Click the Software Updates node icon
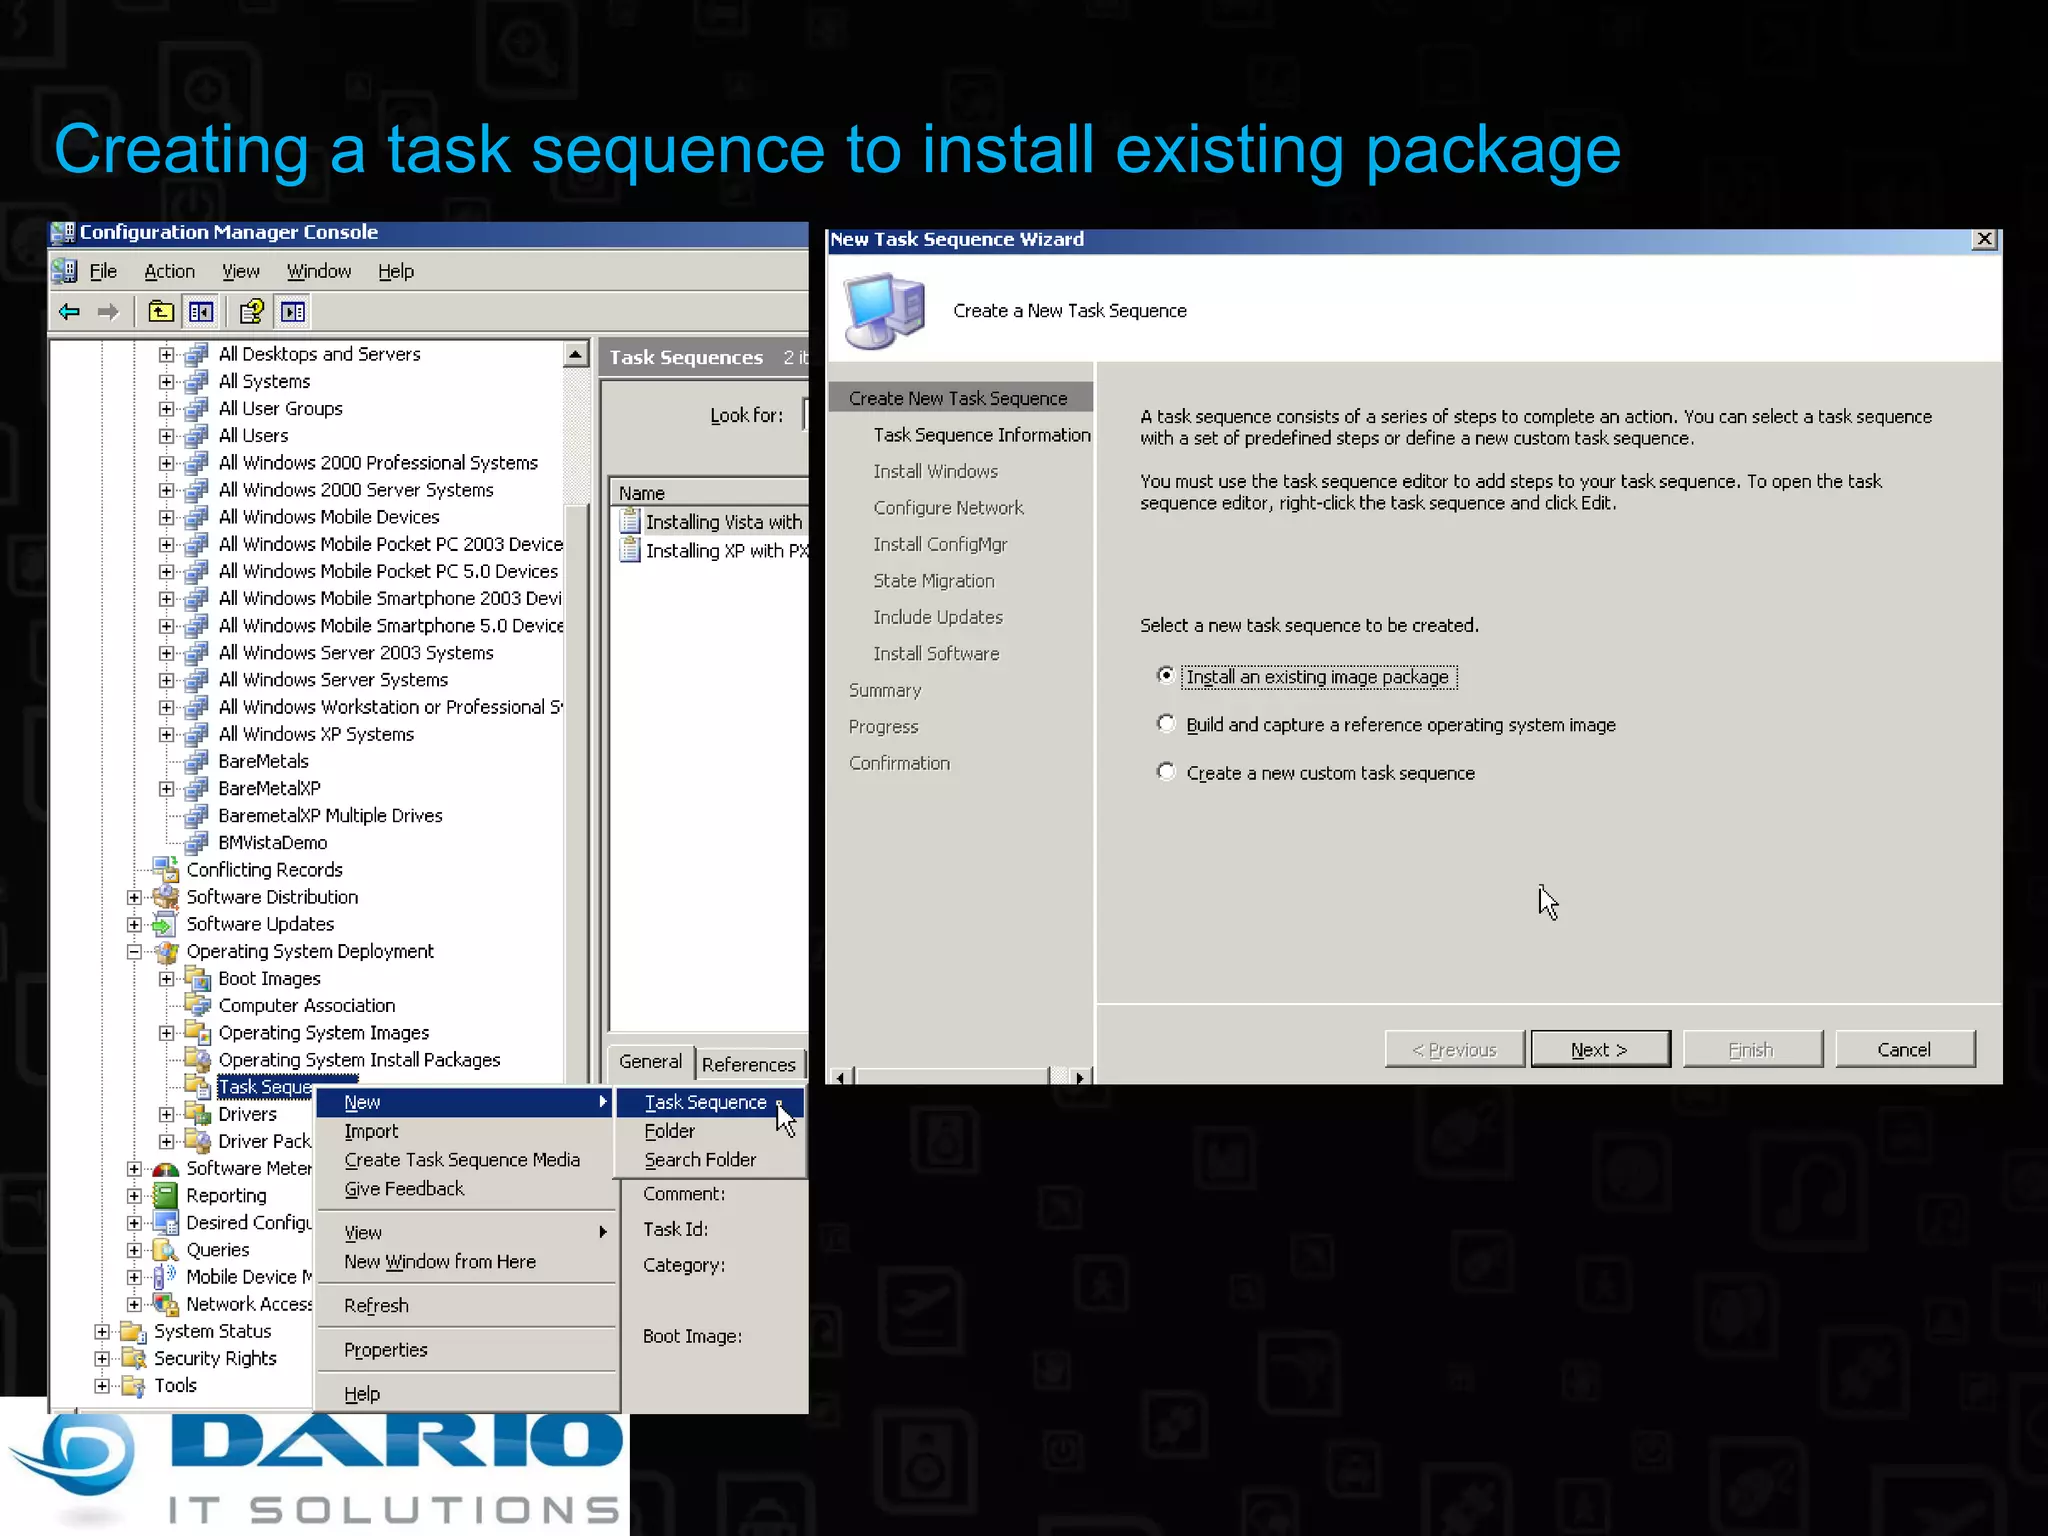 coord(166,924)
